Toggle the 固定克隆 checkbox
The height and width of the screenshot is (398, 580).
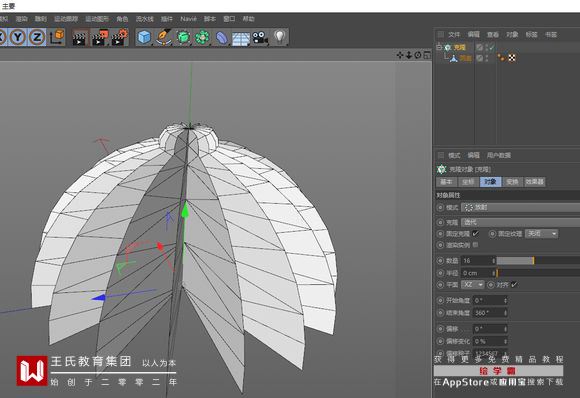coord(476,233)
